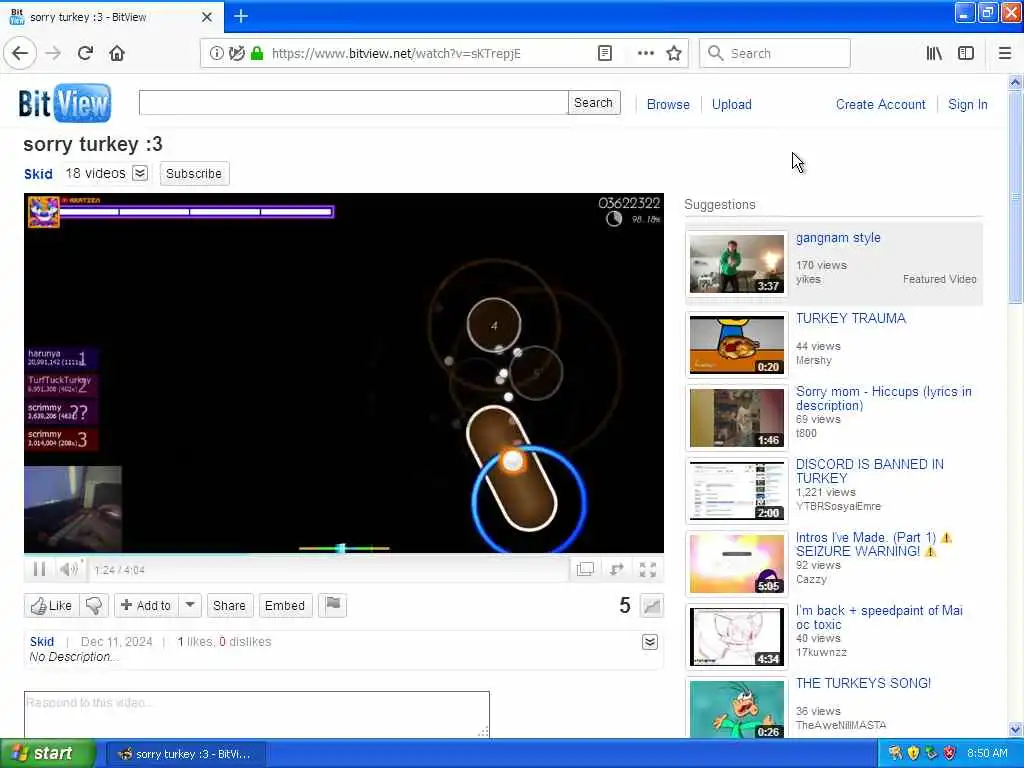Open the TURKEY TRAUMA video link
Image resolution: width=1024 pixels, height=768 pixels.
coord(850,318)
